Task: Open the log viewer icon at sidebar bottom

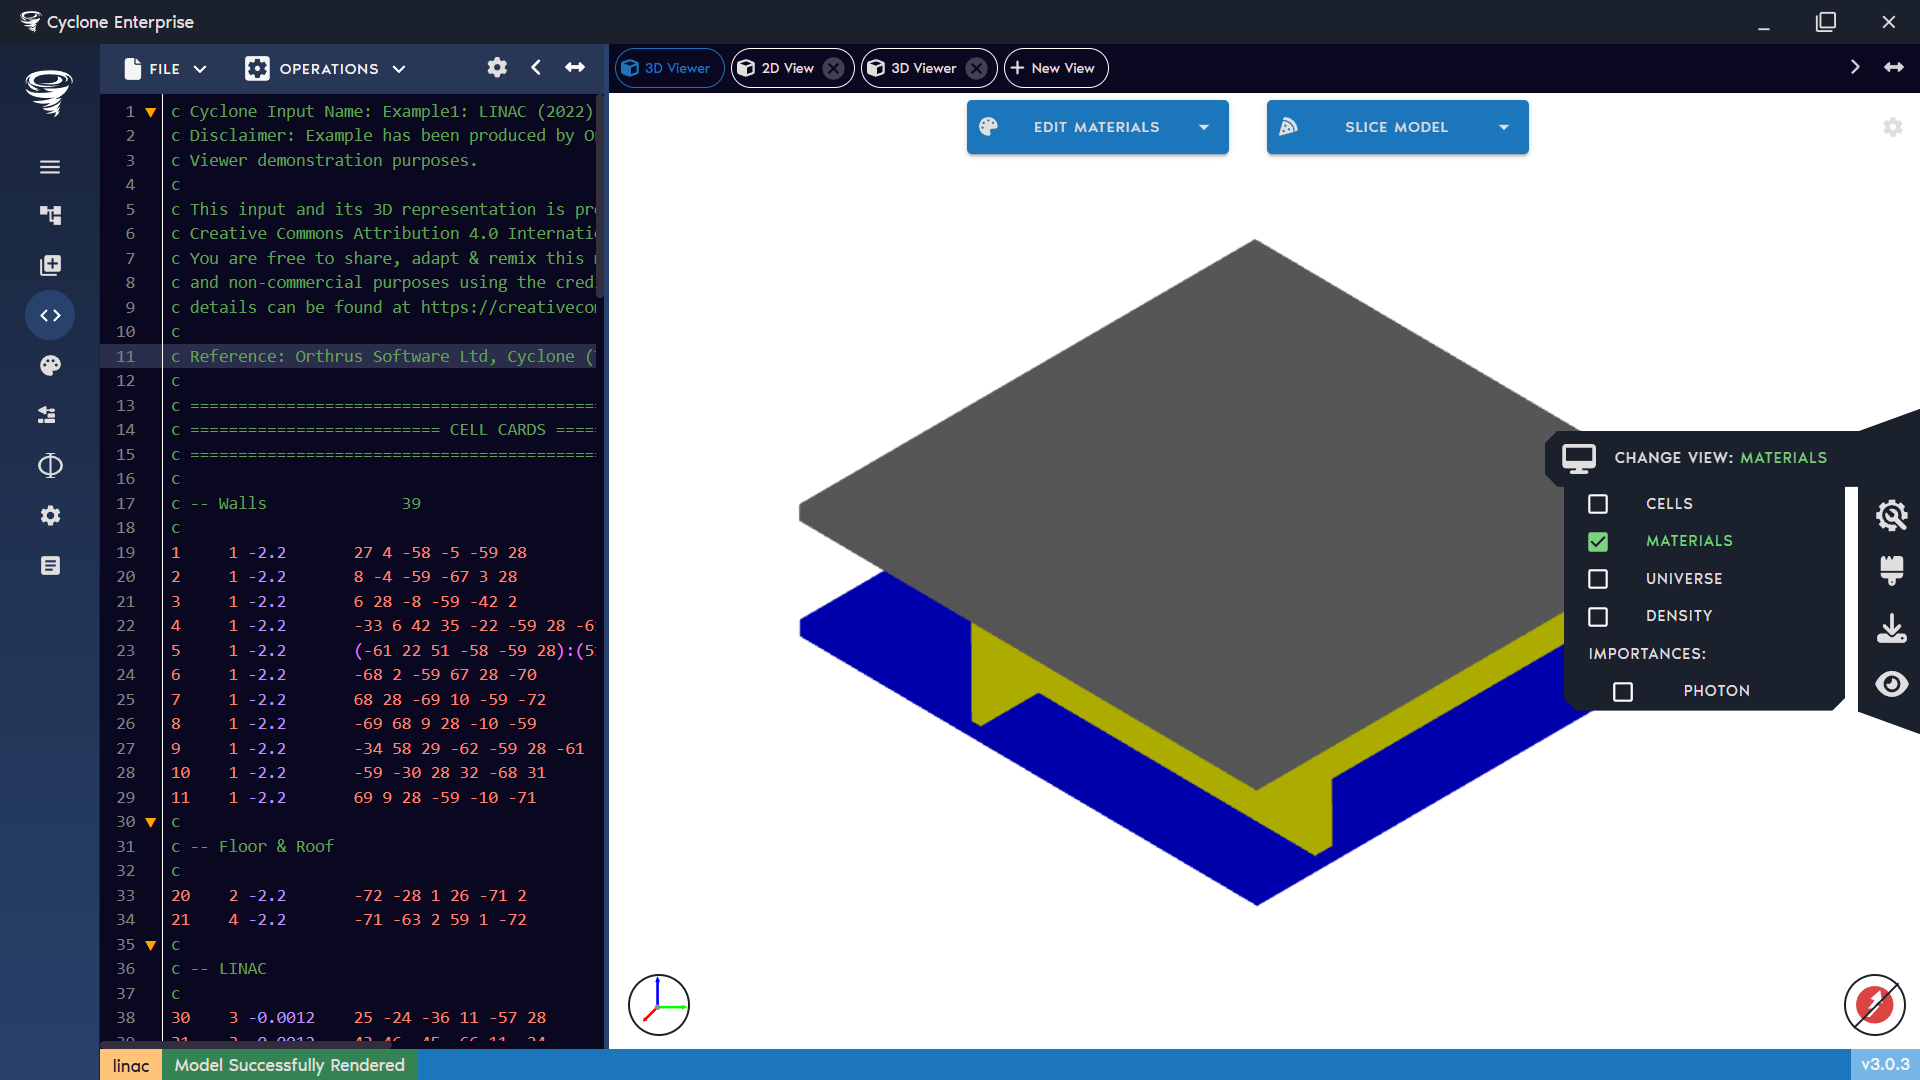Action: [x=50, y=565]
